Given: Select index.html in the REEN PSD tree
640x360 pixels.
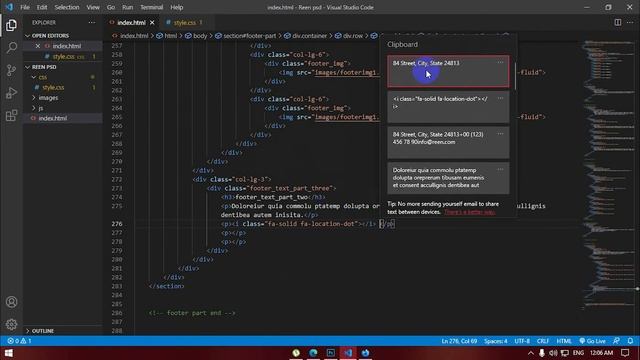Looking at the screenshot, I should click(x=53, y=118).
